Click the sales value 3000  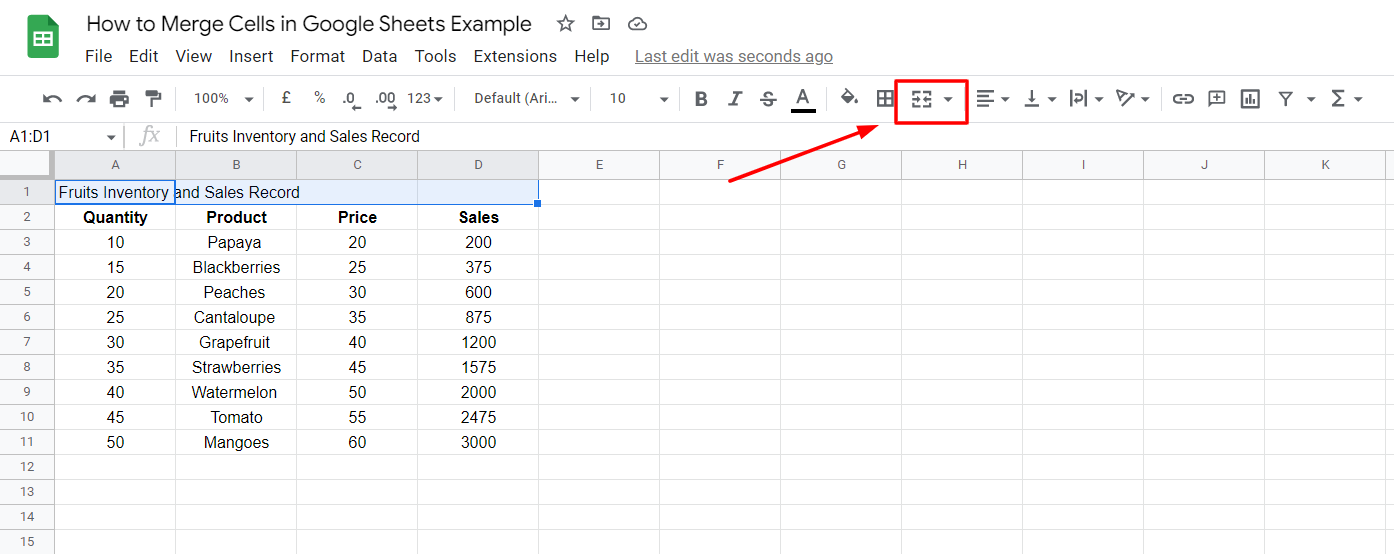coord(478,442)
